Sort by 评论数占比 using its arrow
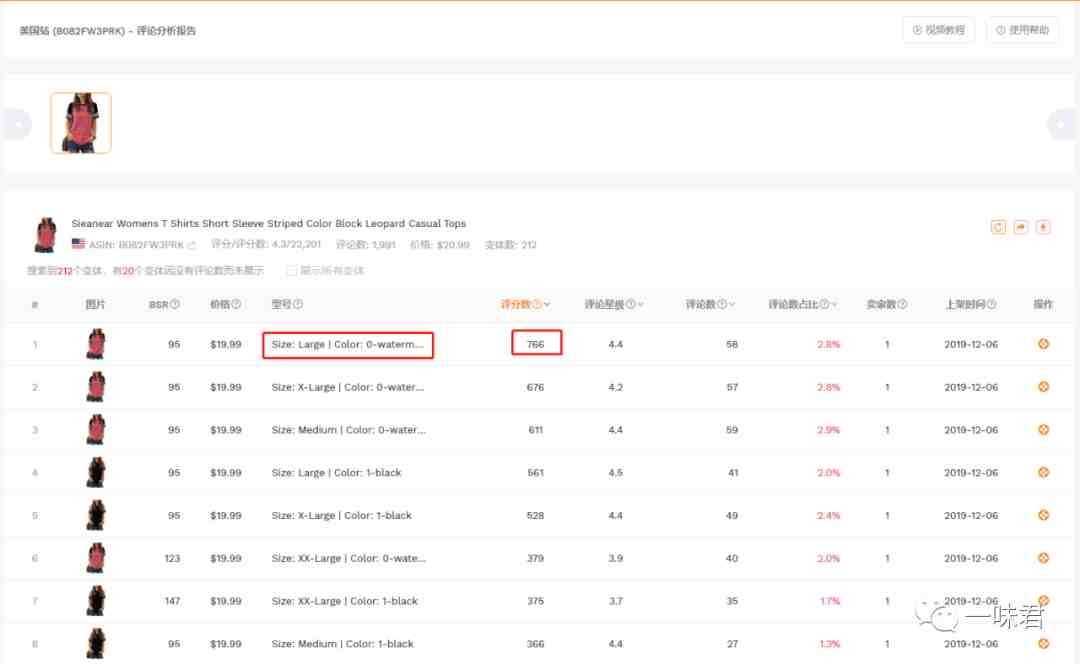 click(x=834, y=304)
